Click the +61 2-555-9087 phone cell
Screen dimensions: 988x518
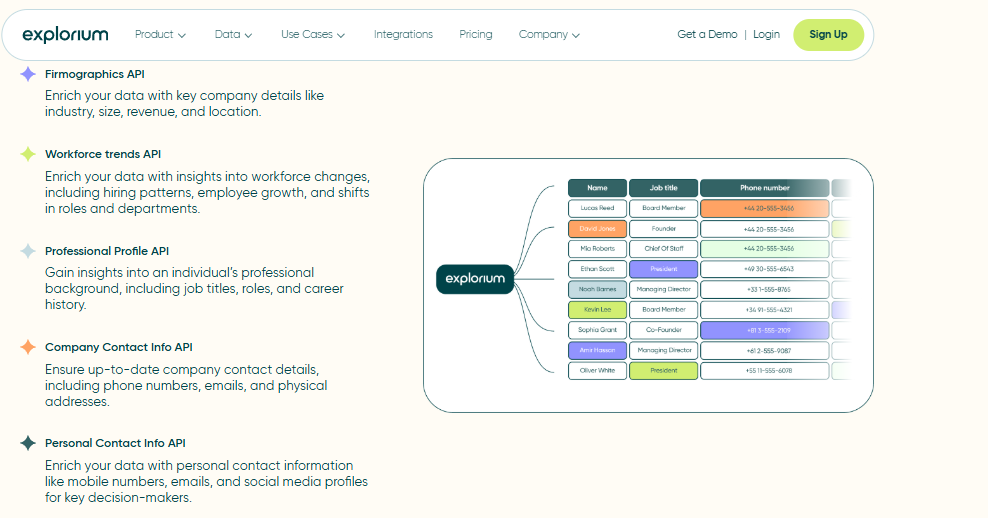(764, 350)
